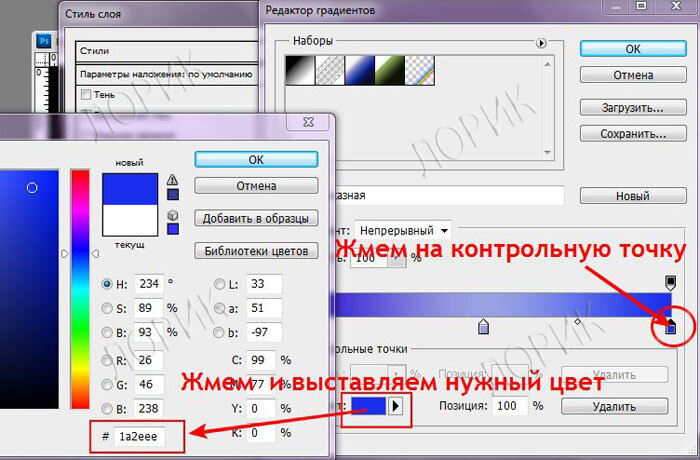
Task: Click the blue value field showing 238
Action: (x=149, y=409)
